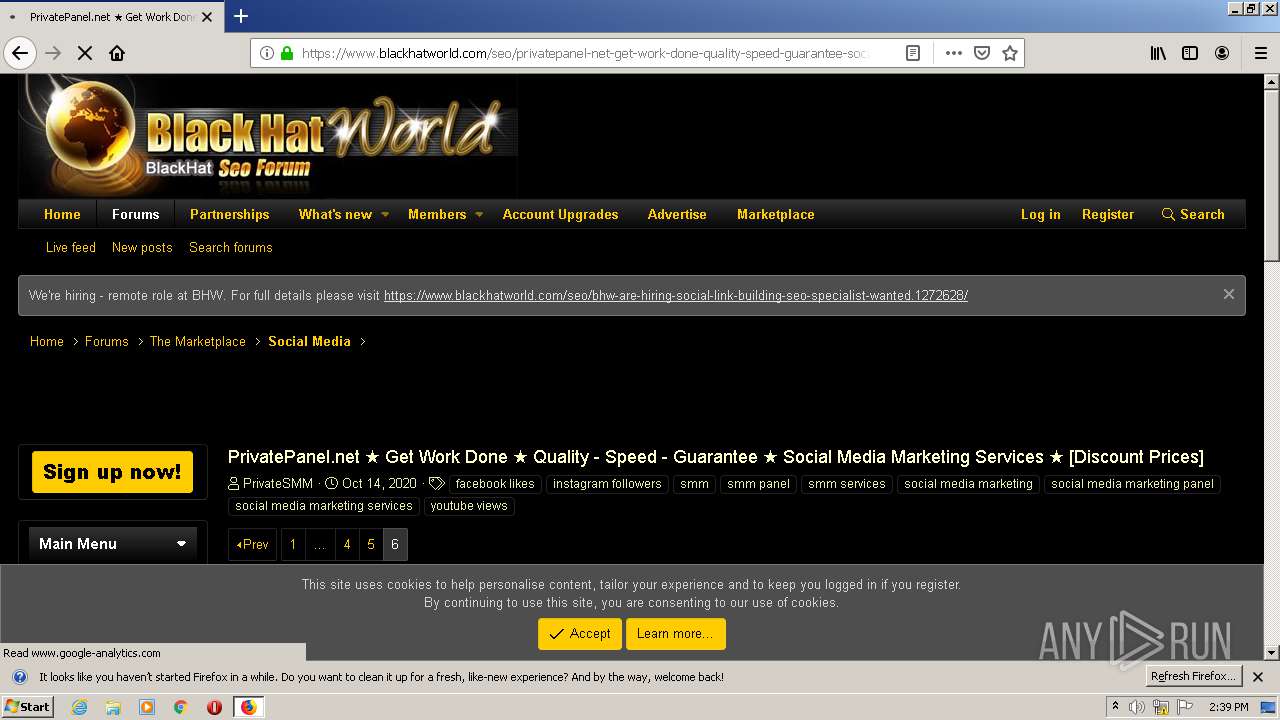The image size is (1280, 720).
Task: Select the youtube views tag
Action: [469, 506]
